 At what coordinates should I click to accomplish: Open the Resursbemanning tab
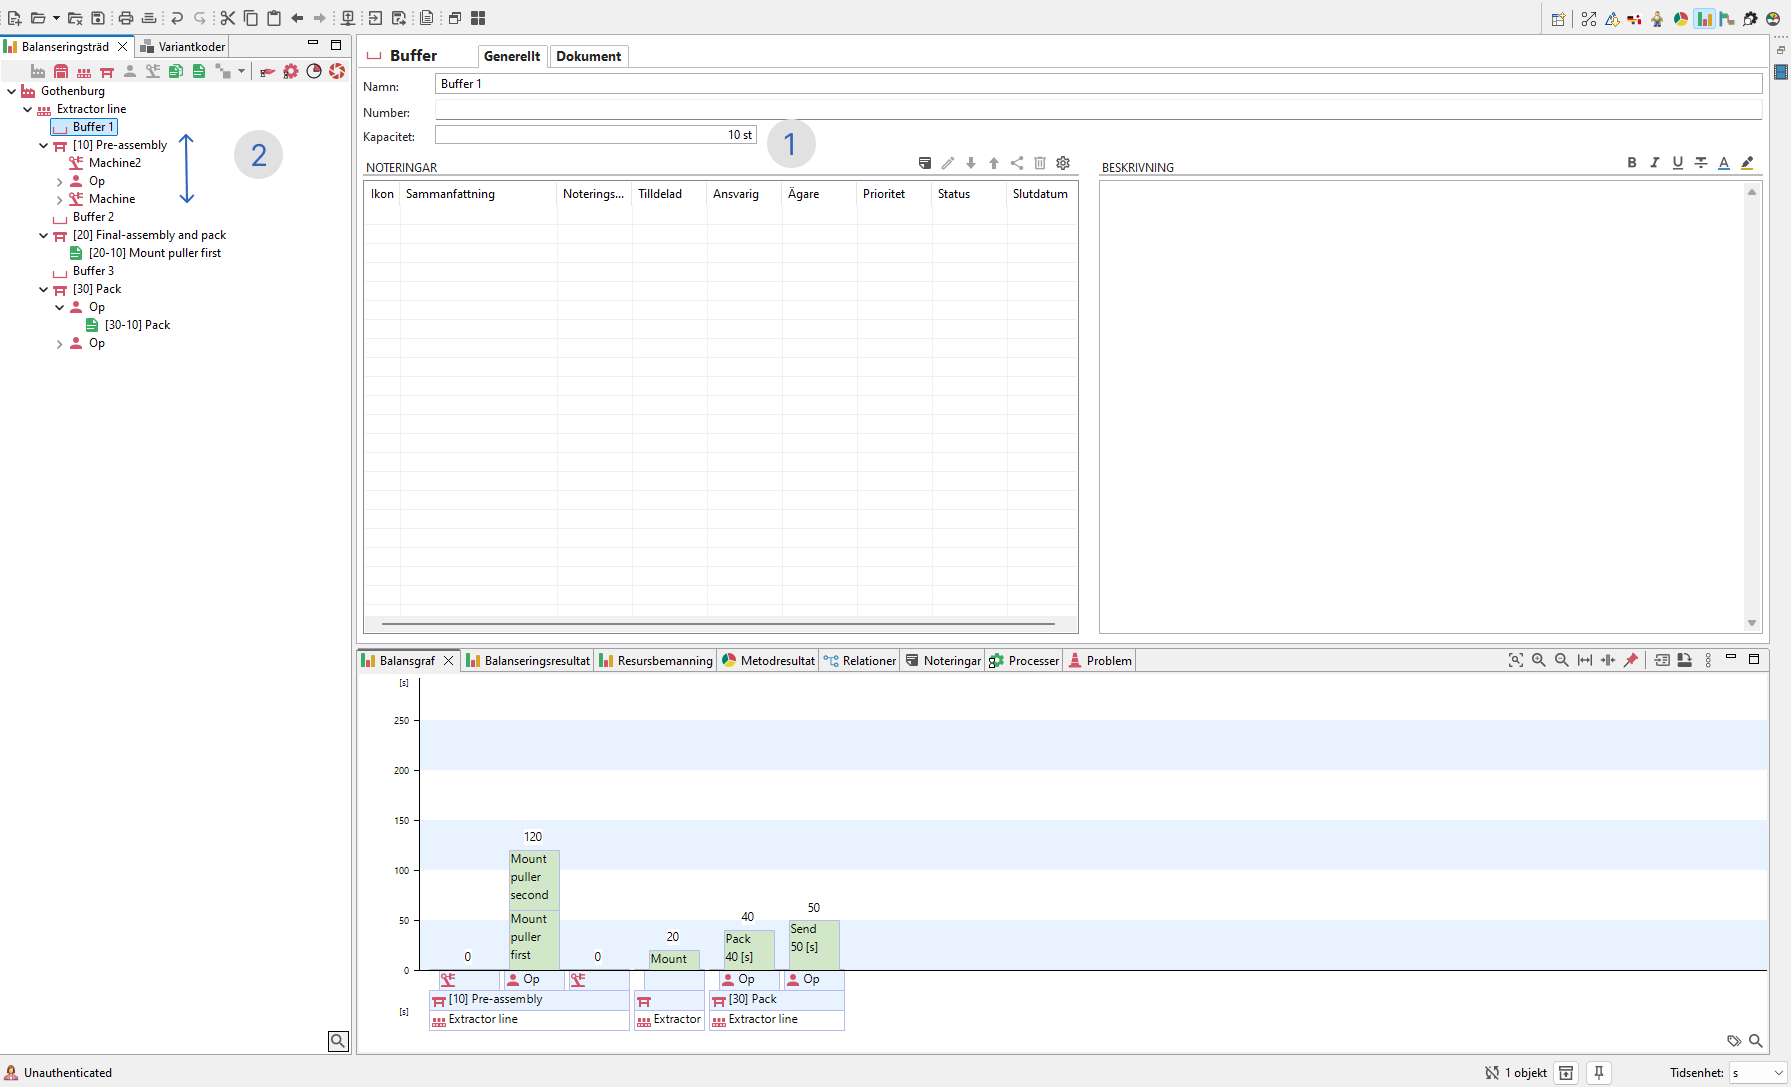[656, 661]
